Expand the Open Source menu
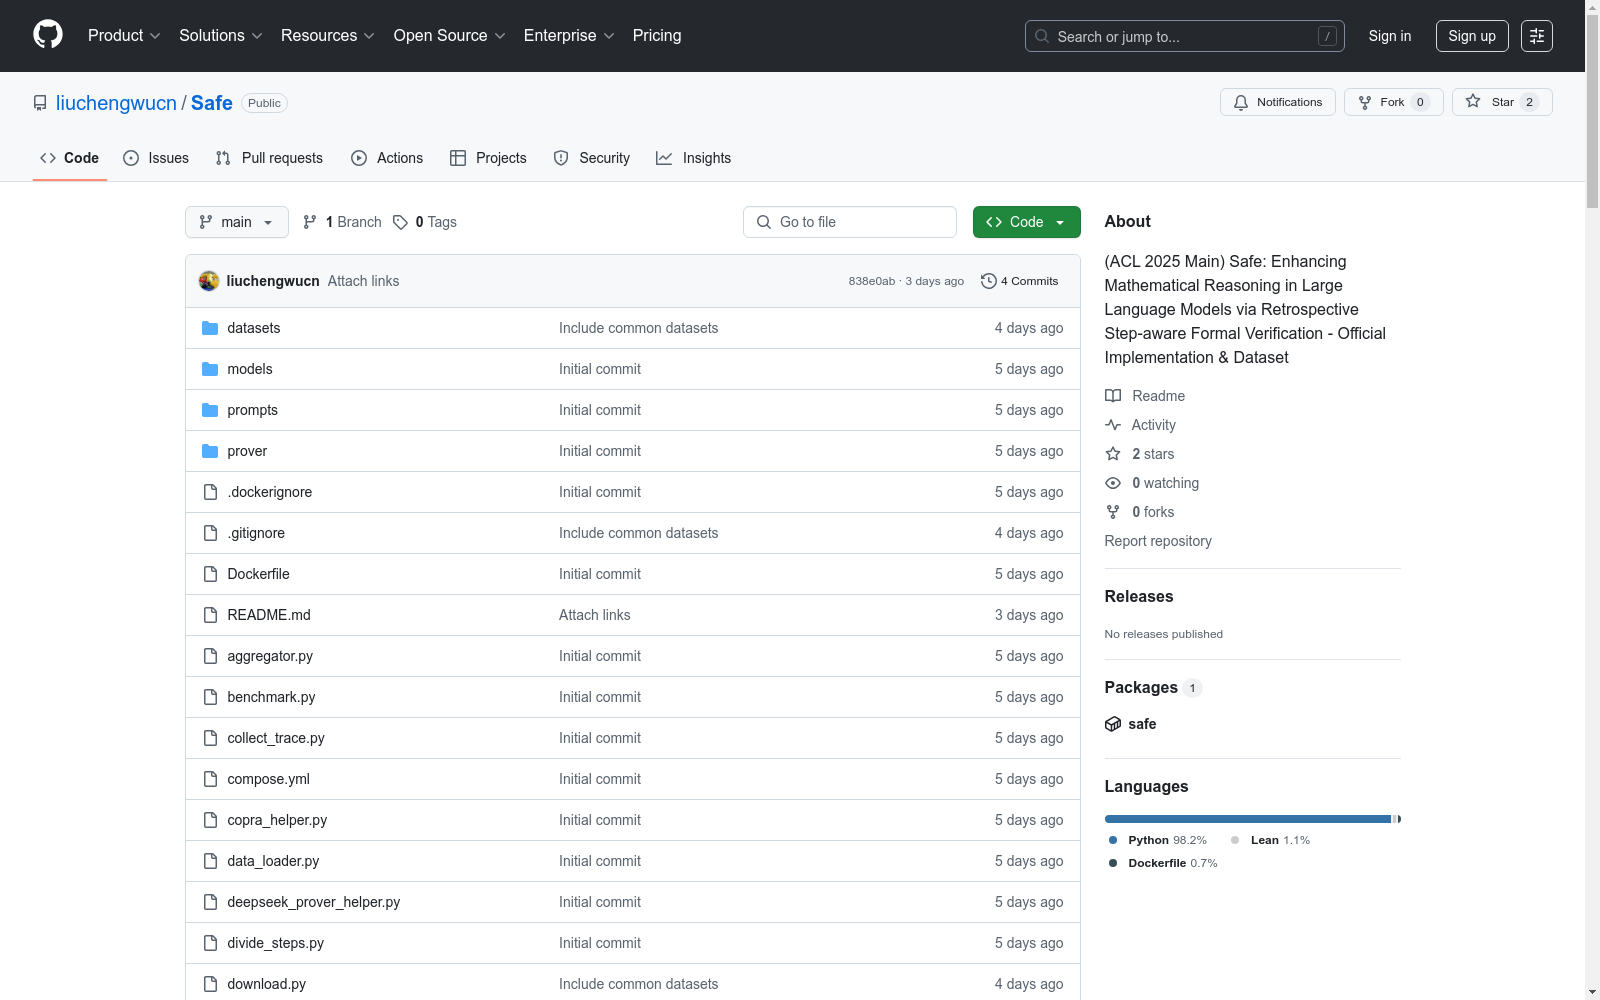This screenshot has width=1600, height=1000. point(450,36)
